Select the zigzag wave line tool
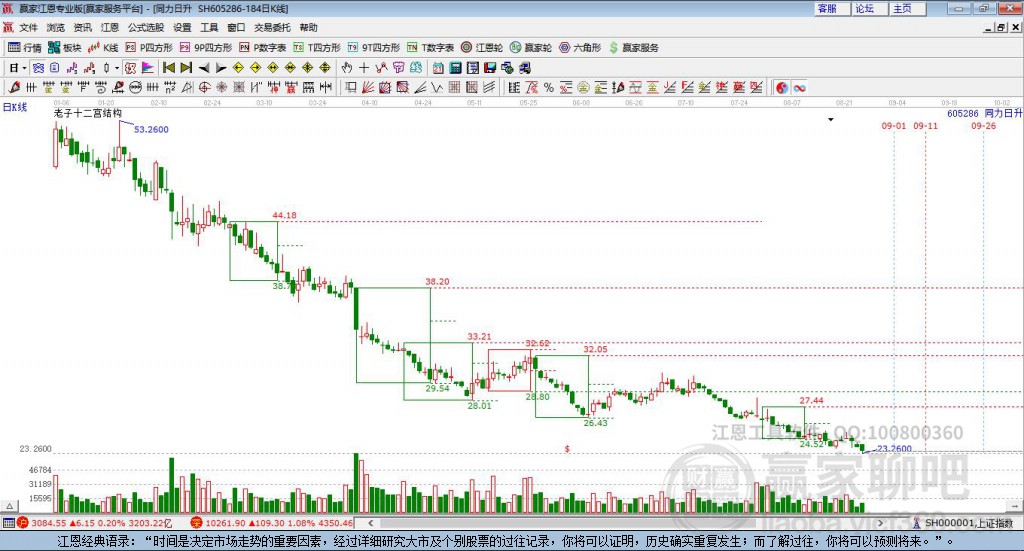The height and width of the screenshot is (551, 1024). [x=437, y=87]
